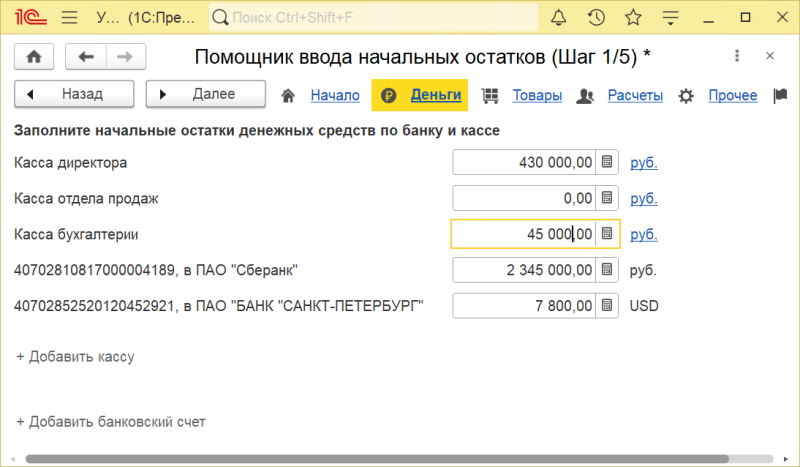
Task: Open form's three-dot more menu
Action: click(x=737, y=56)
